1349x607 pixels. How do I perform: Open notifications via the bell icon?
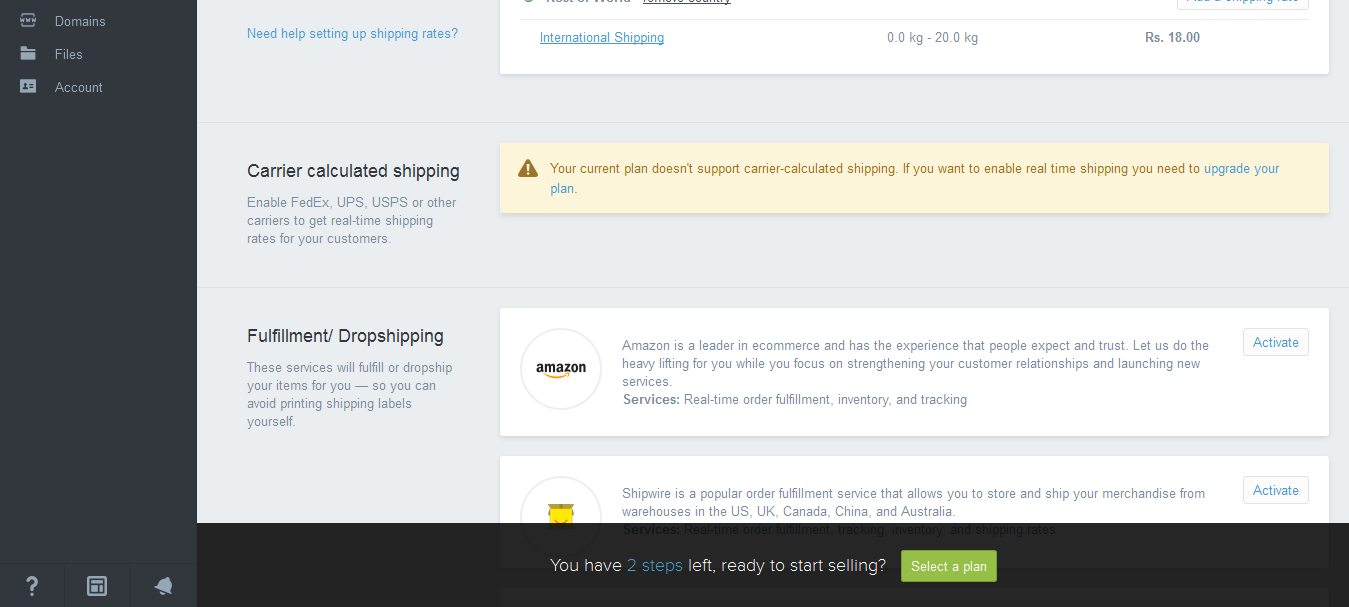[x=163, y=586]
